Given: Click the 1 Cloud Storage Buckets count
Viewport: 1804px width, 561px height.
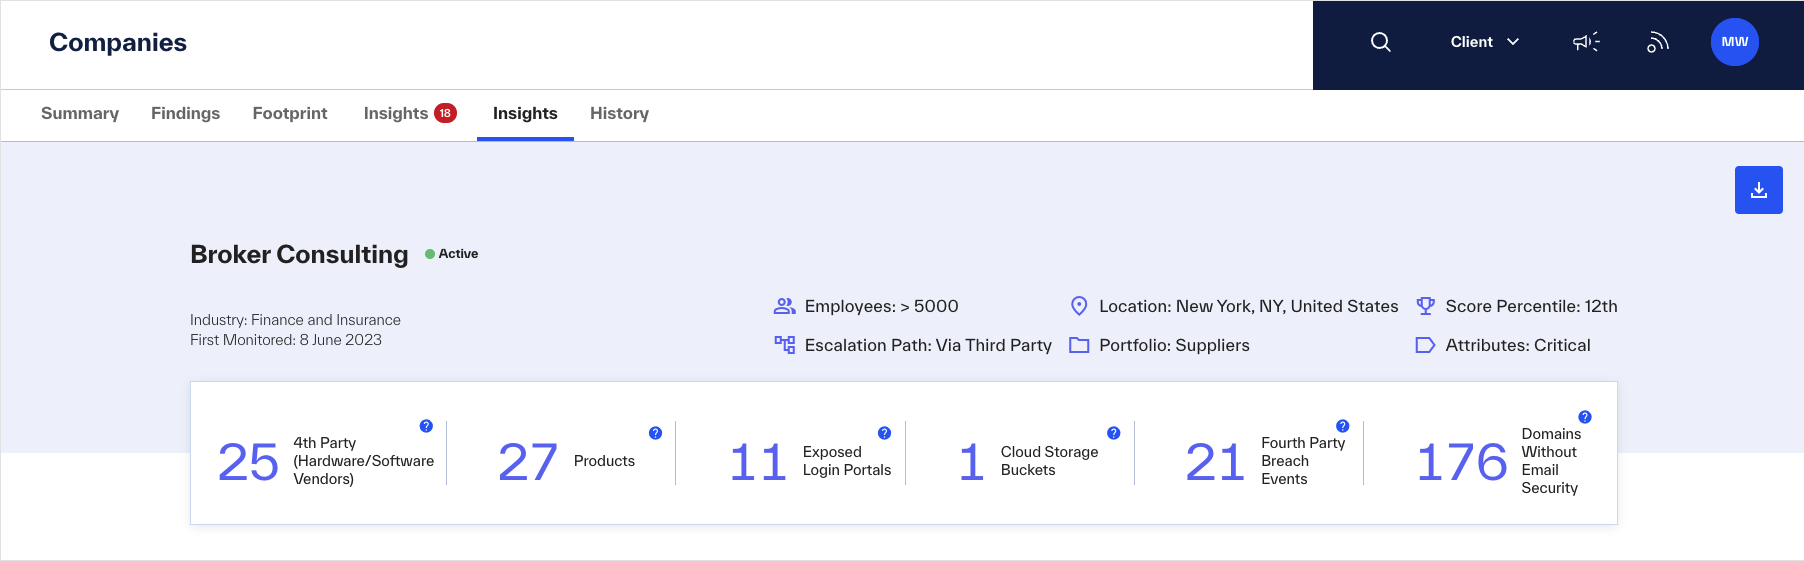Looking at the screenshot, I should pos(972,462).
